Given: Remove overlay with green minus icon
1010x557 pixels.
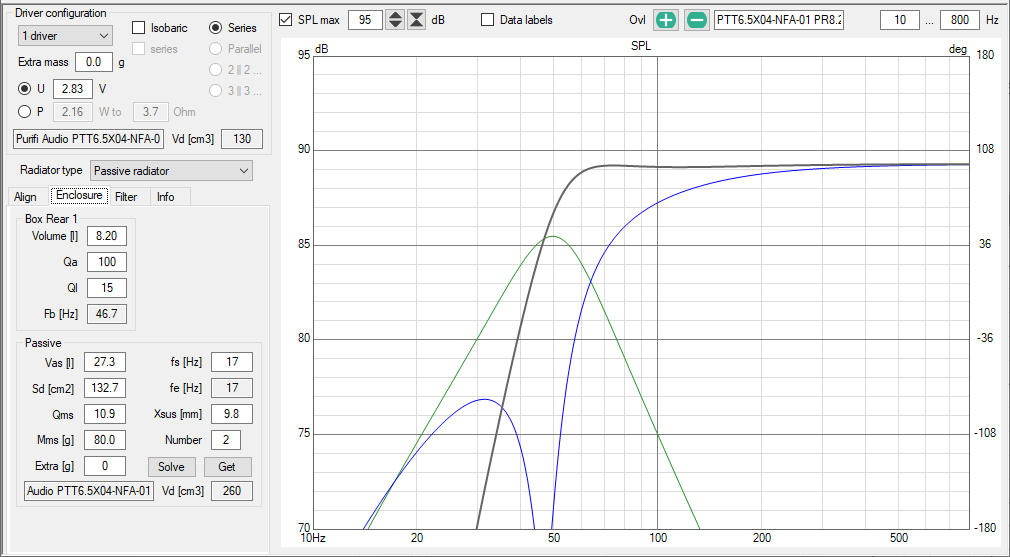Looking at the screenshot, I should [x=696, y=20].
